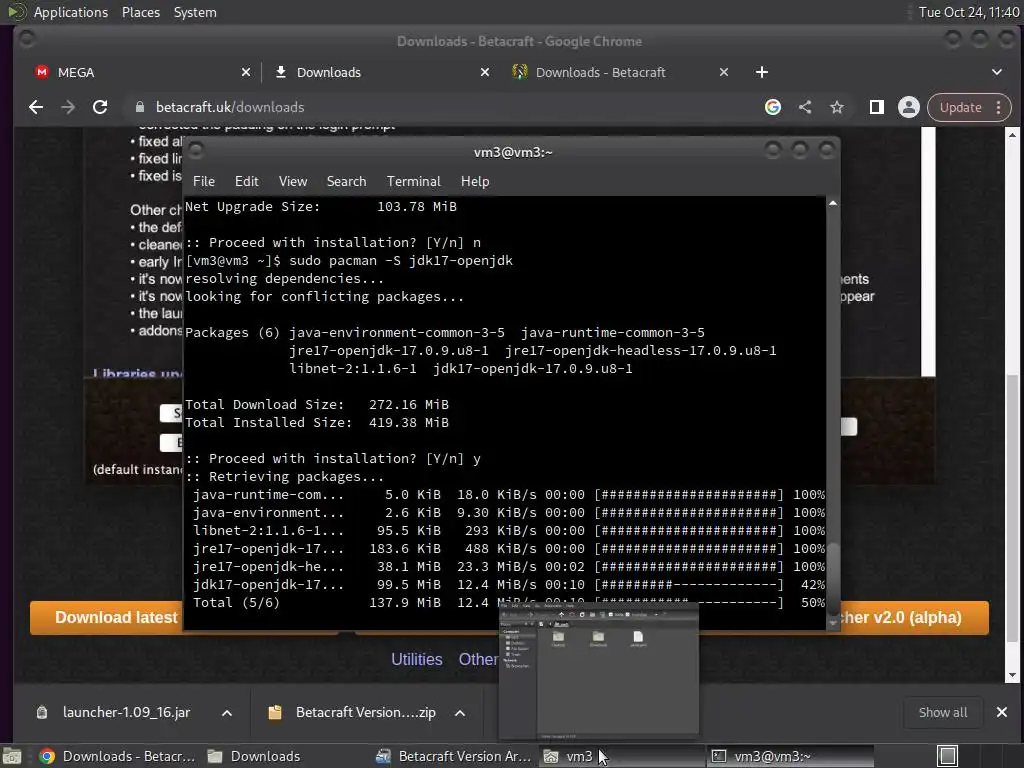Click Show all downloads
Screen dimensions: 1024x768
(942, 712)
